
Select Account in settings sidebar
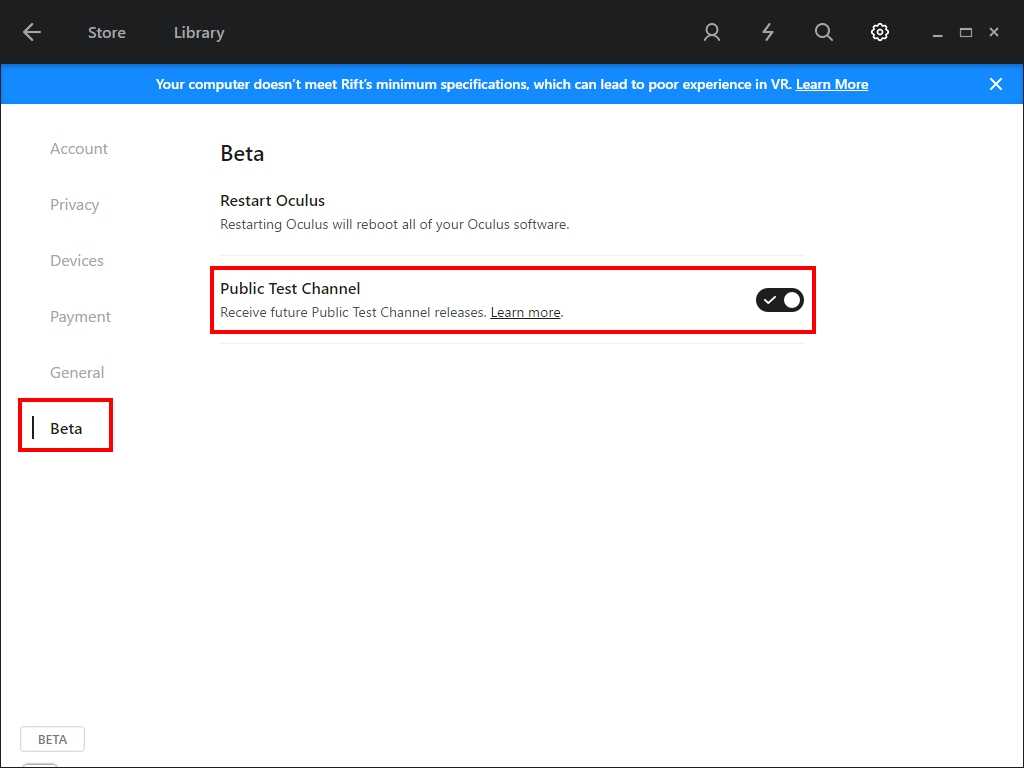(79, 149)
